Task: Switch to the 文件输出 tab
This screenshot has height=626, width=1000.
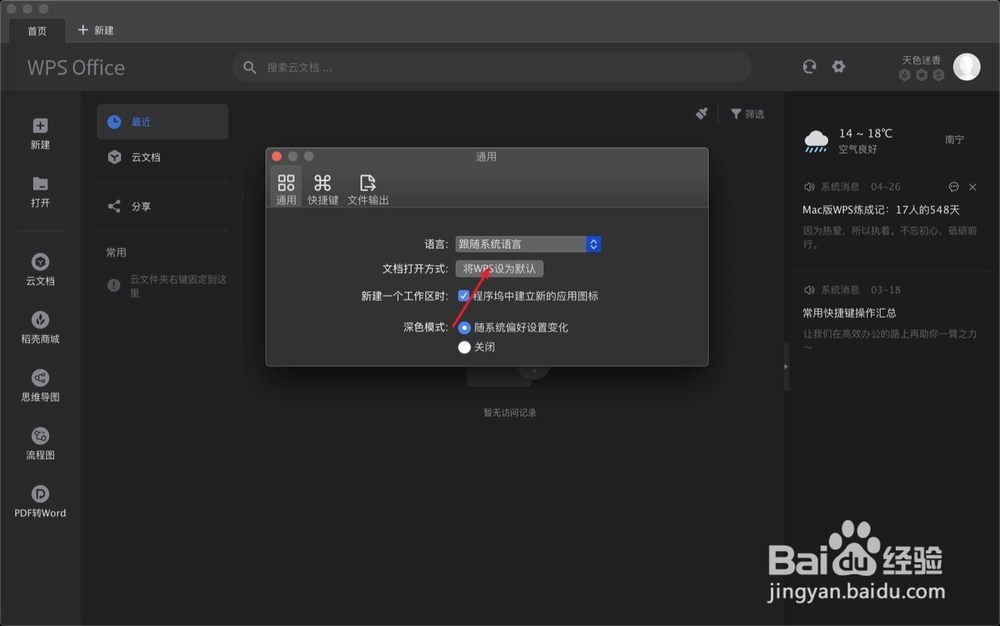Action: click(x=368, y=189)
